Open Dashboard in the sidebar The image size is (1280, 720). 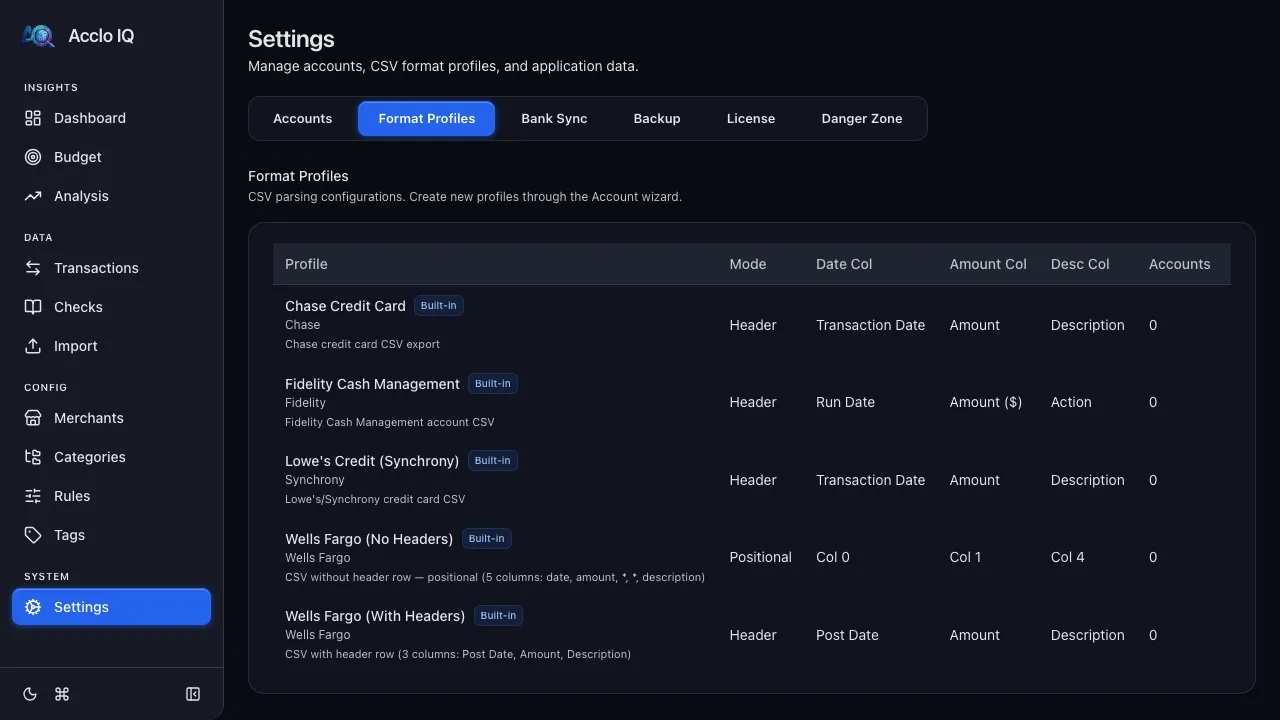(x=111, y=118)
